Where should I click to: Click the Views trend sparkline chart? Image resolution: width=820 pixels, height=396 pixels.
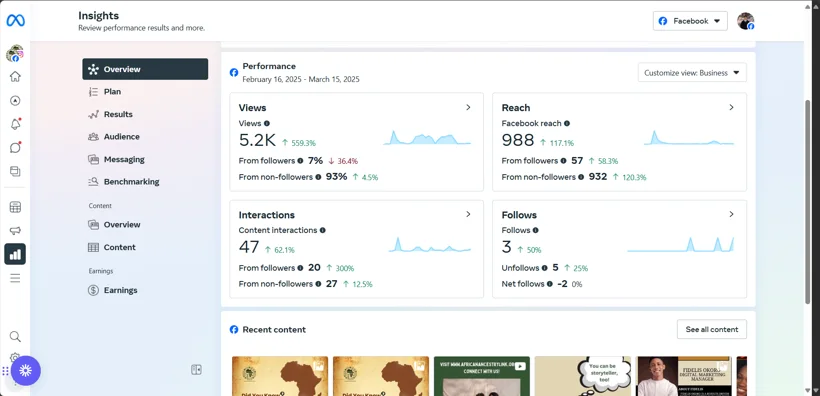[x=427, y=138]
